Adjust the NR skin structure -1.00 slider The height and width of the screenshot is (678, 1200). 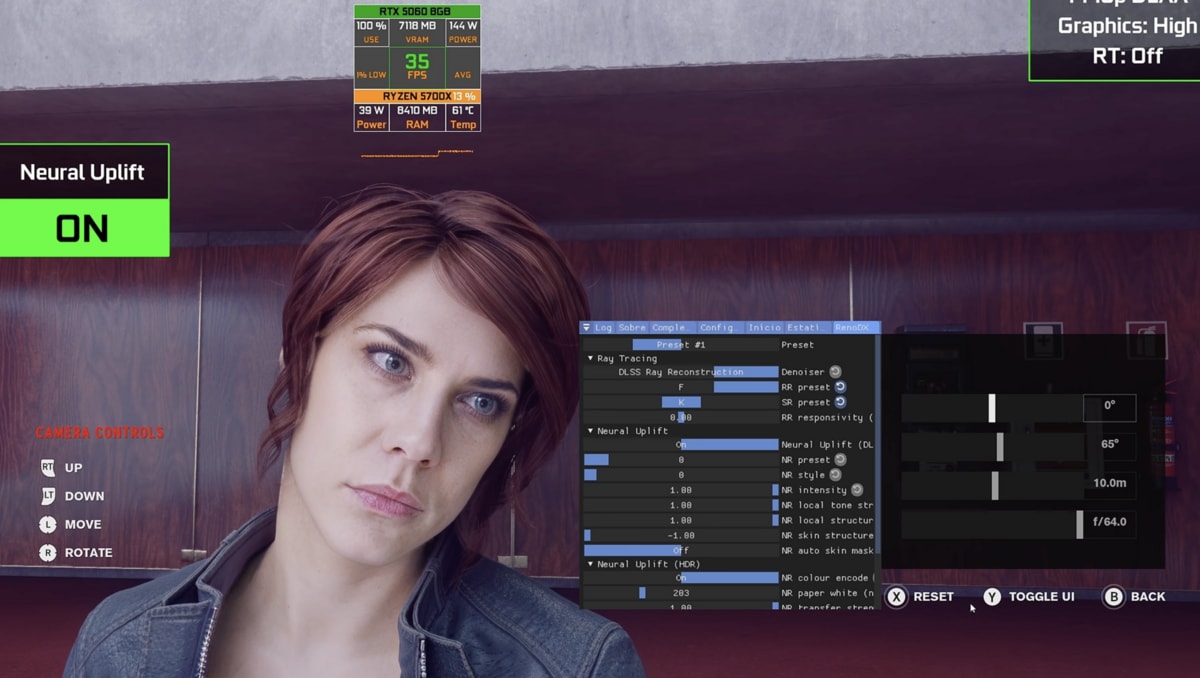(681, 536)
